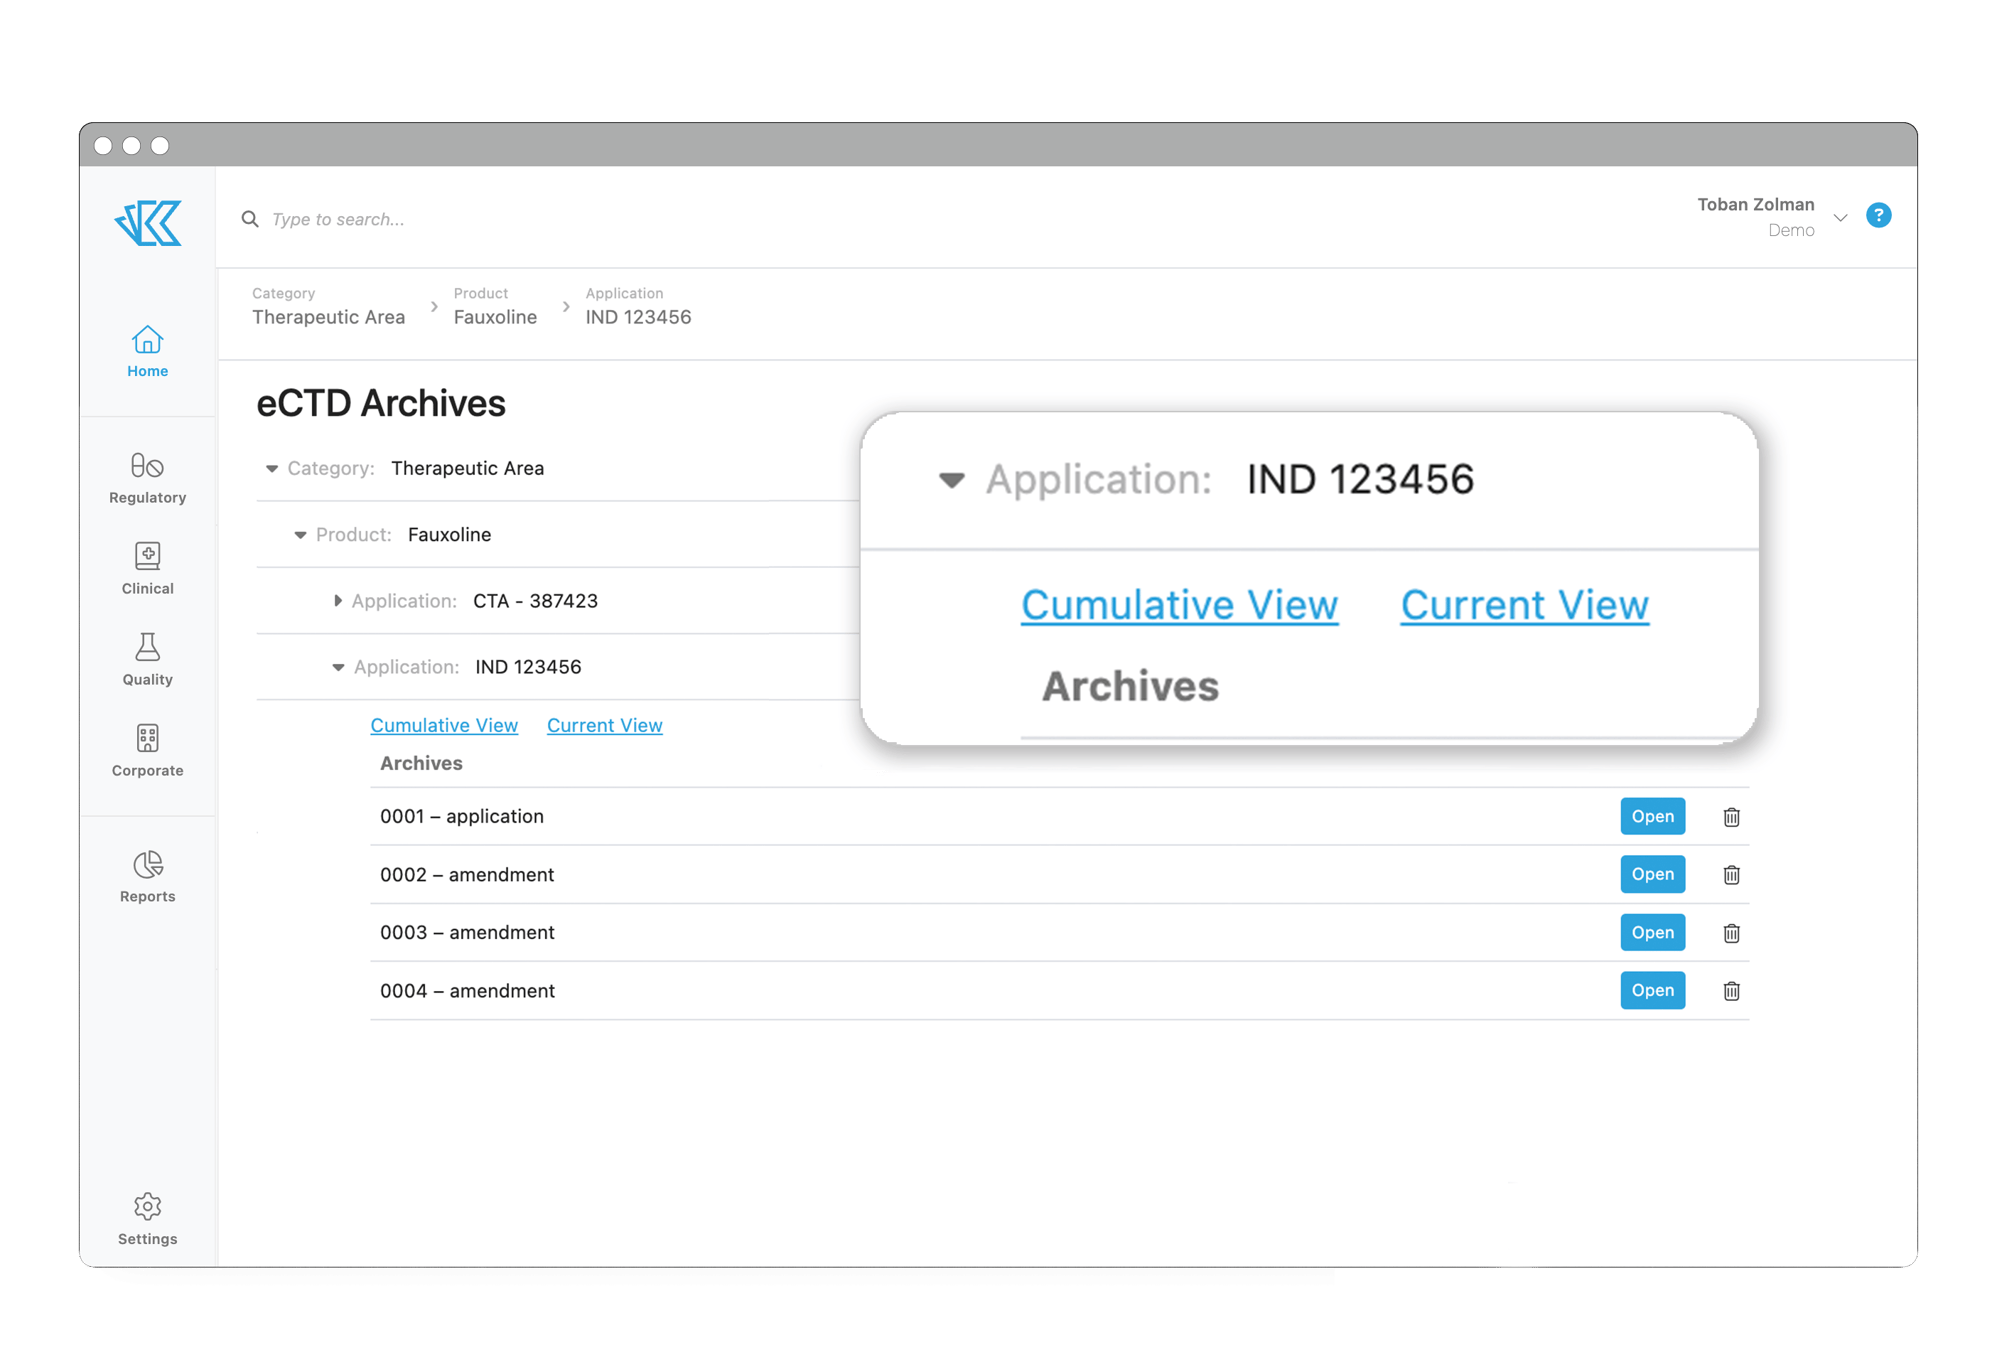Delete the 0002 – amendment archive
This screenshot has height=1372, width=1997.
[1731, 875]
